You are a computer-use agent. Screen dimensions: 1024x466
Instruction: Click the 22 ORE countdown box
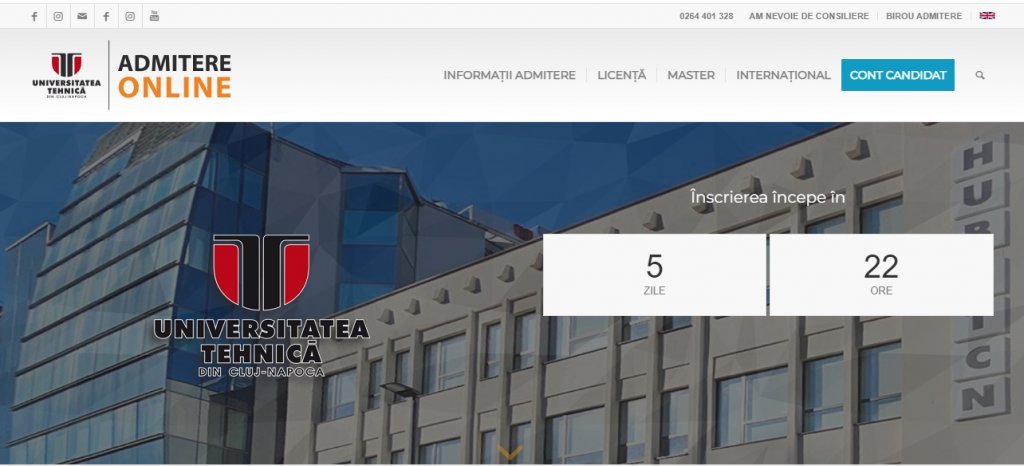(881, 275)
